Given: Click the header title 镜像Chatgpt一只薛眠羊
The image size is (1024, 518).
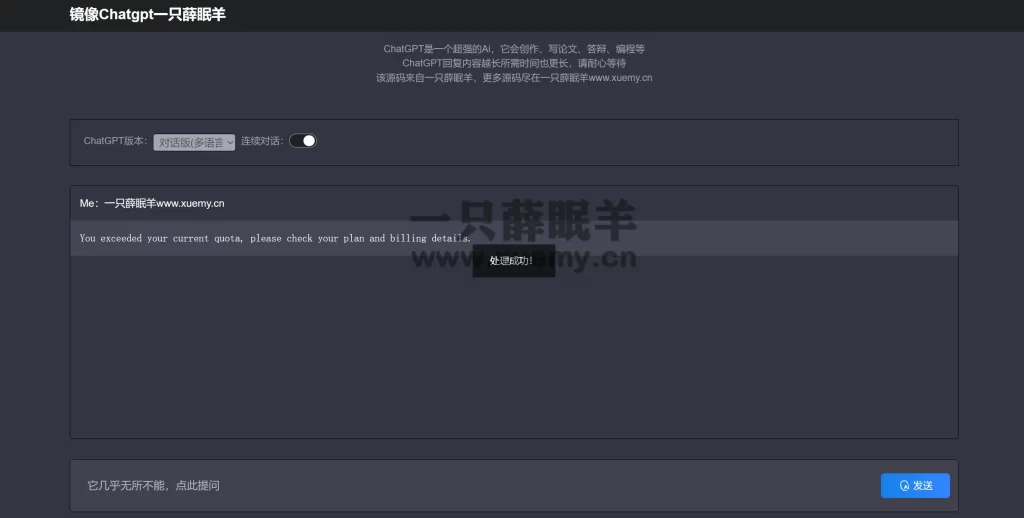Looking at the screenshot, I should tap(148, 14).
